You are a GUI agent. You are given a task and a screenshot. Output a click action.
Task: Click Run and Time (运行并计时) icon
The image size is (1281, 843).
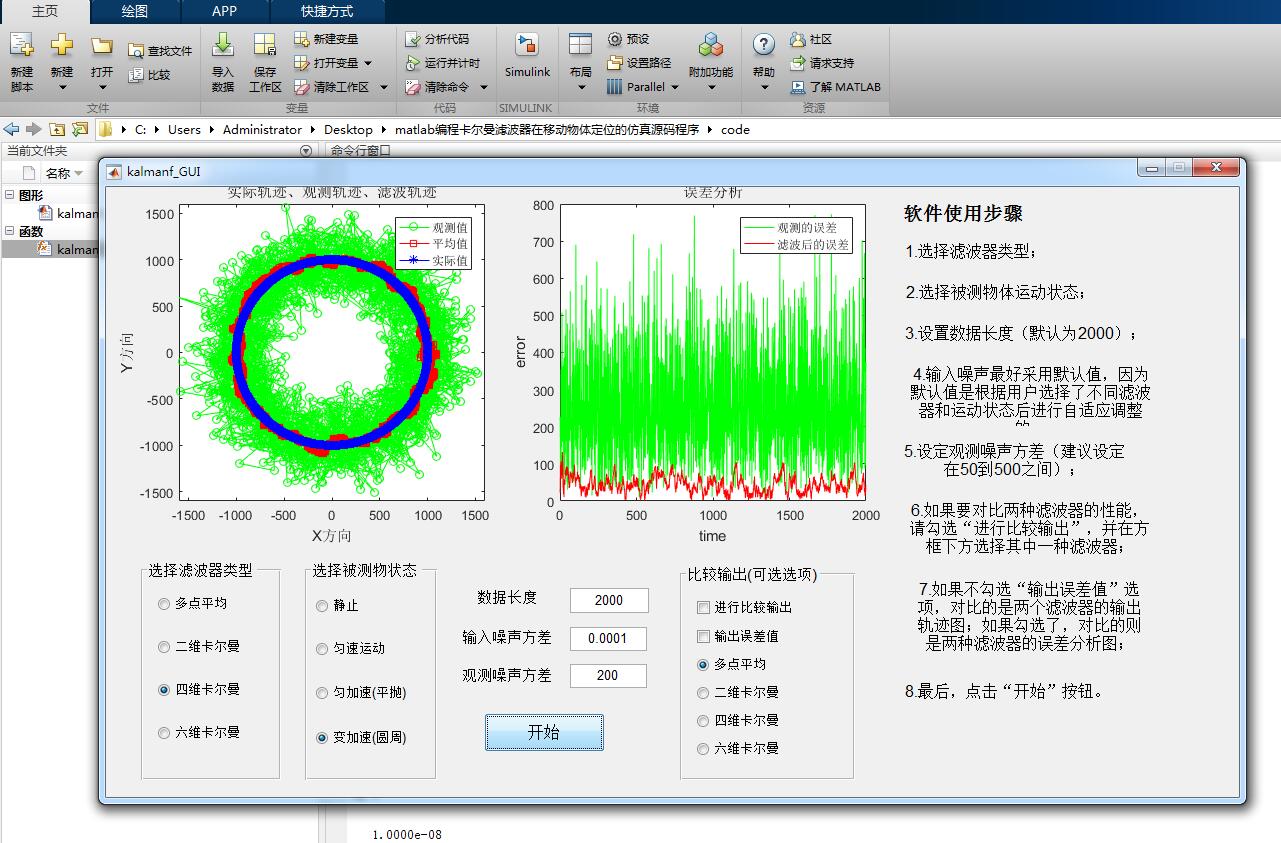tap(413, 63)
